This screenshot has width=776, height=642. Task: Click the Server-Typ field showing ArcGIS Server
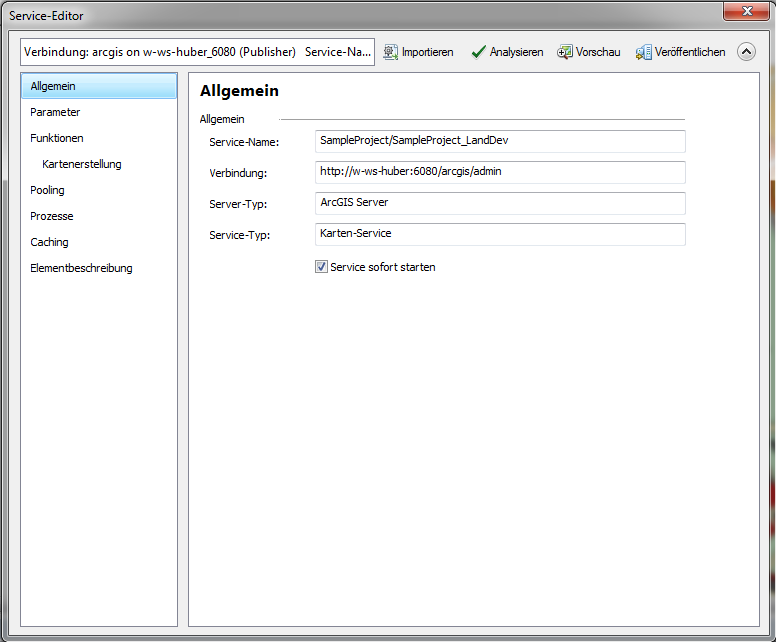pos(499,203)
